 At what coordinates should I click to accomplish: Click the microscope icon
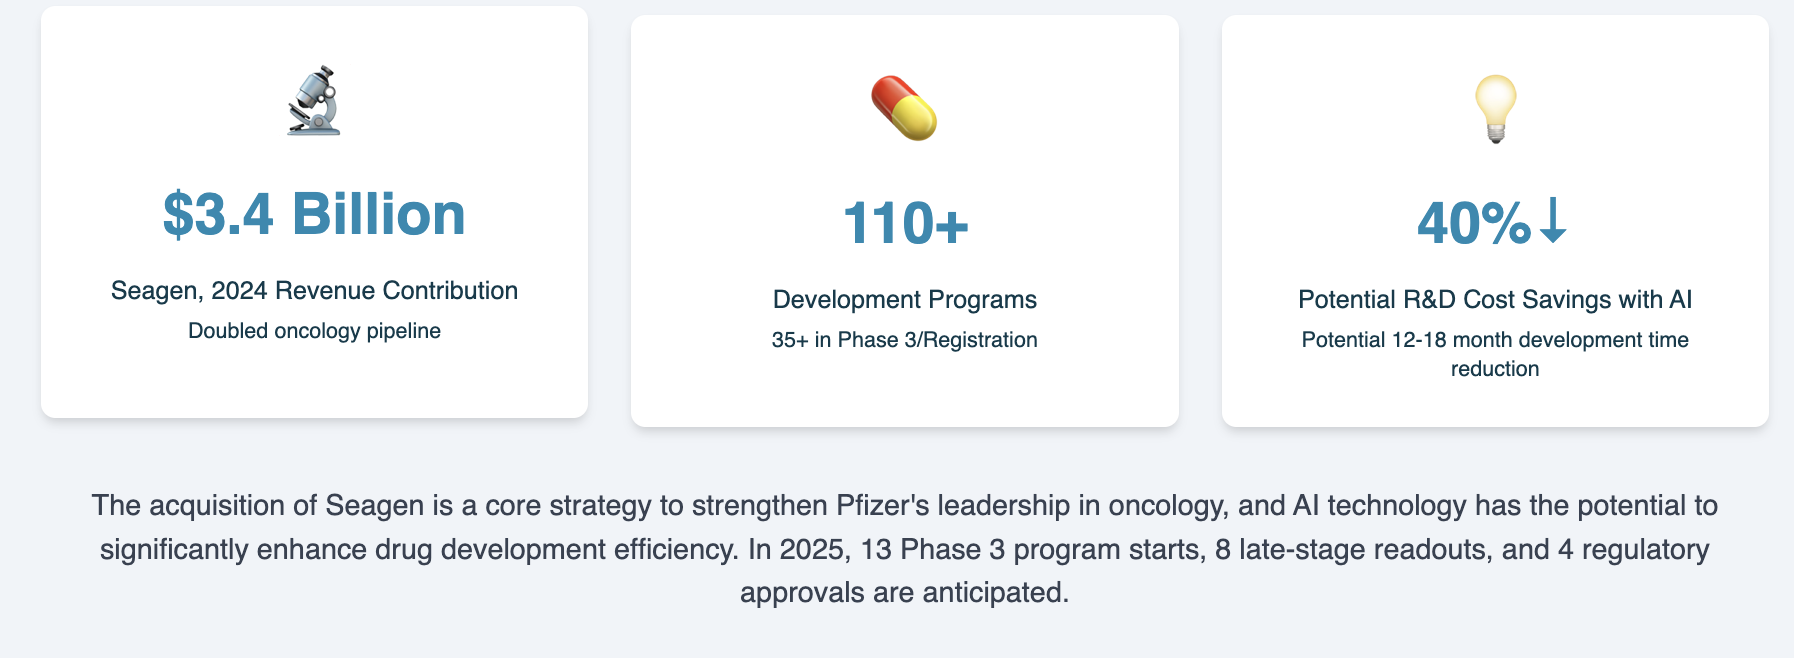coord(314,101)
